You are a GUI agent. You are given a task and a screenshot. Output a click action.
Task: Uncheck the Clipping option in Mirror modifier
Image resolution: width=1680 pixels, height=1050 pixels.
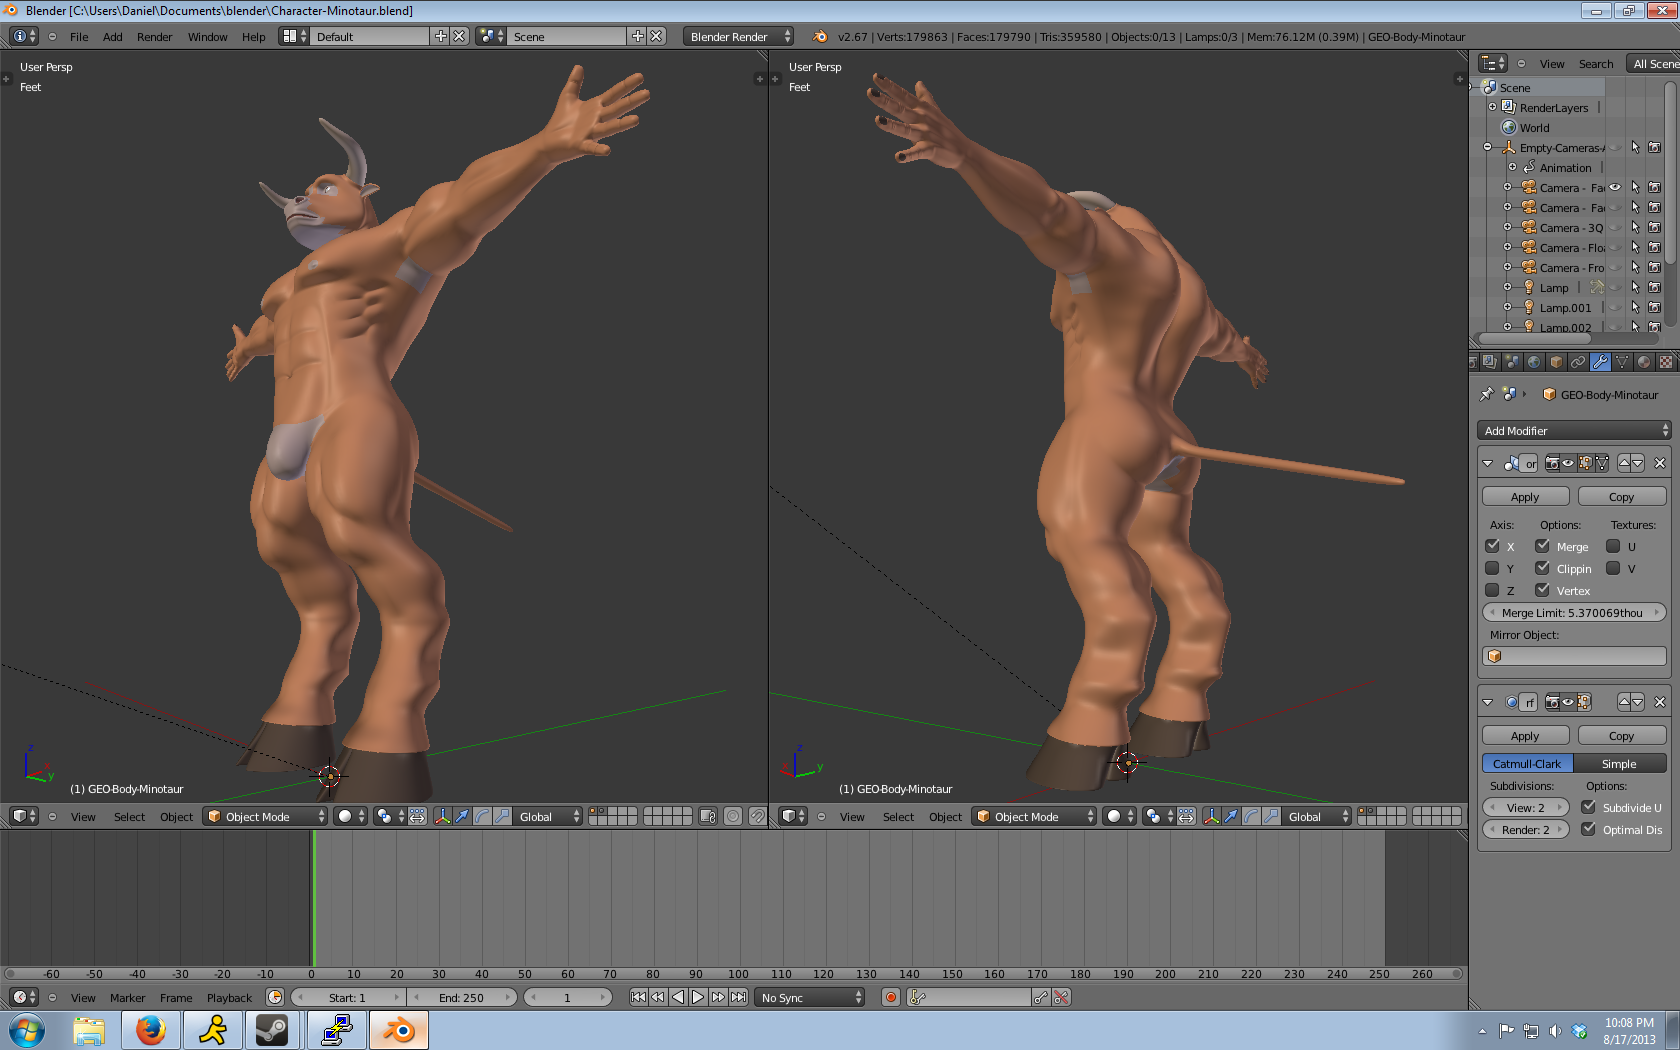(1542, 569)
